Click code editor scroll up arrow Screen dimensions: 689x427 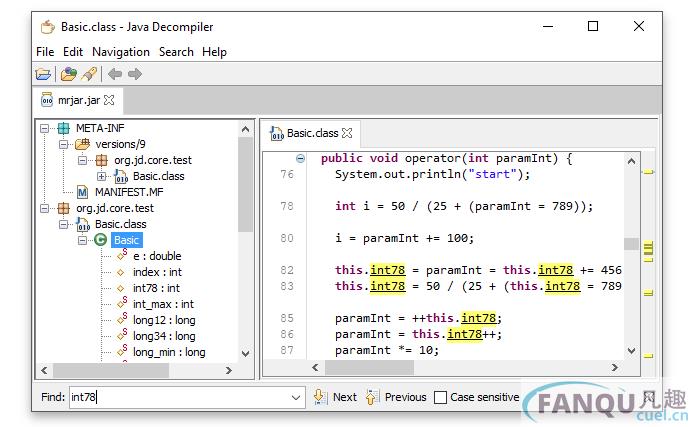(x=631, y=161)
